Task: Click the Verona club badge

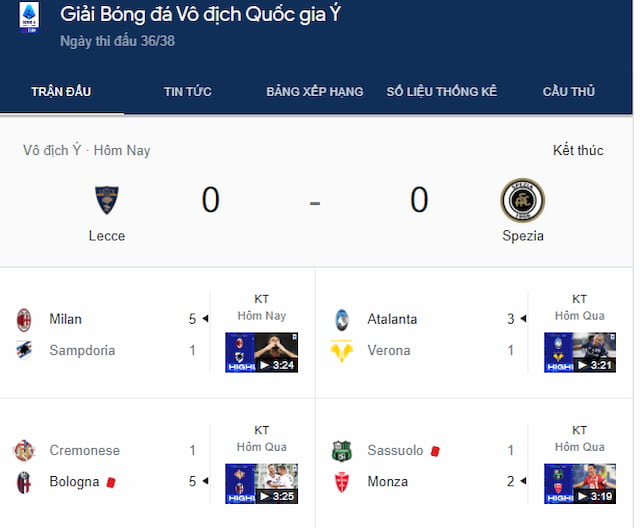Action: pyautogui.click(x=342, y=351)
